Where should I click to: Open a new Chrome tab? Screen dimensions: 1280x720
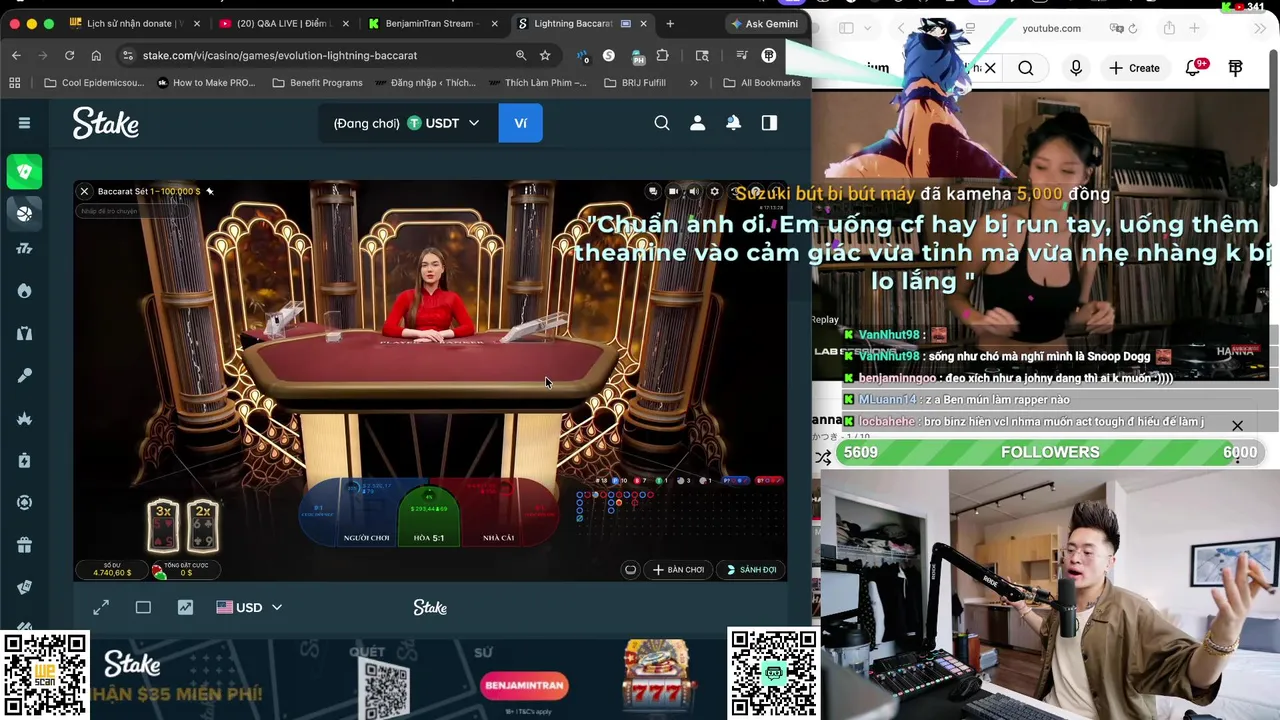[670, 23]
